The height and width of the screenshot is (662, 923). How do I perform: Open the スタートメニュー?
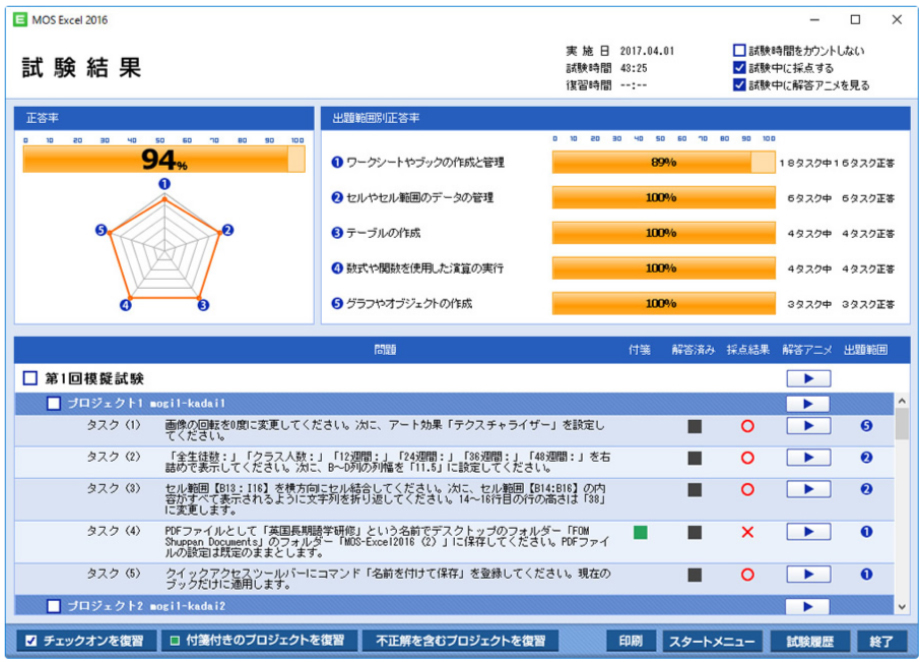[712, 641]
